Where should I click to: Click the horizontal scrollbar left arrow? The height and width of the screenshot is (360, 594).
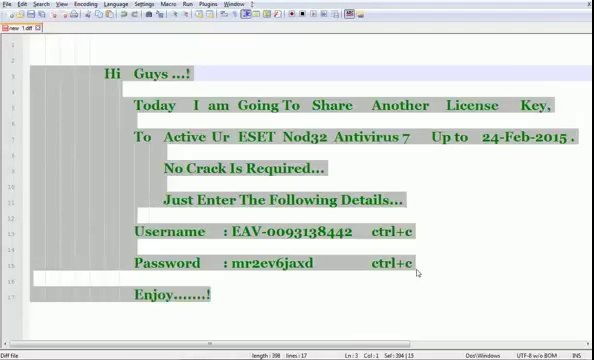(5, 344)
